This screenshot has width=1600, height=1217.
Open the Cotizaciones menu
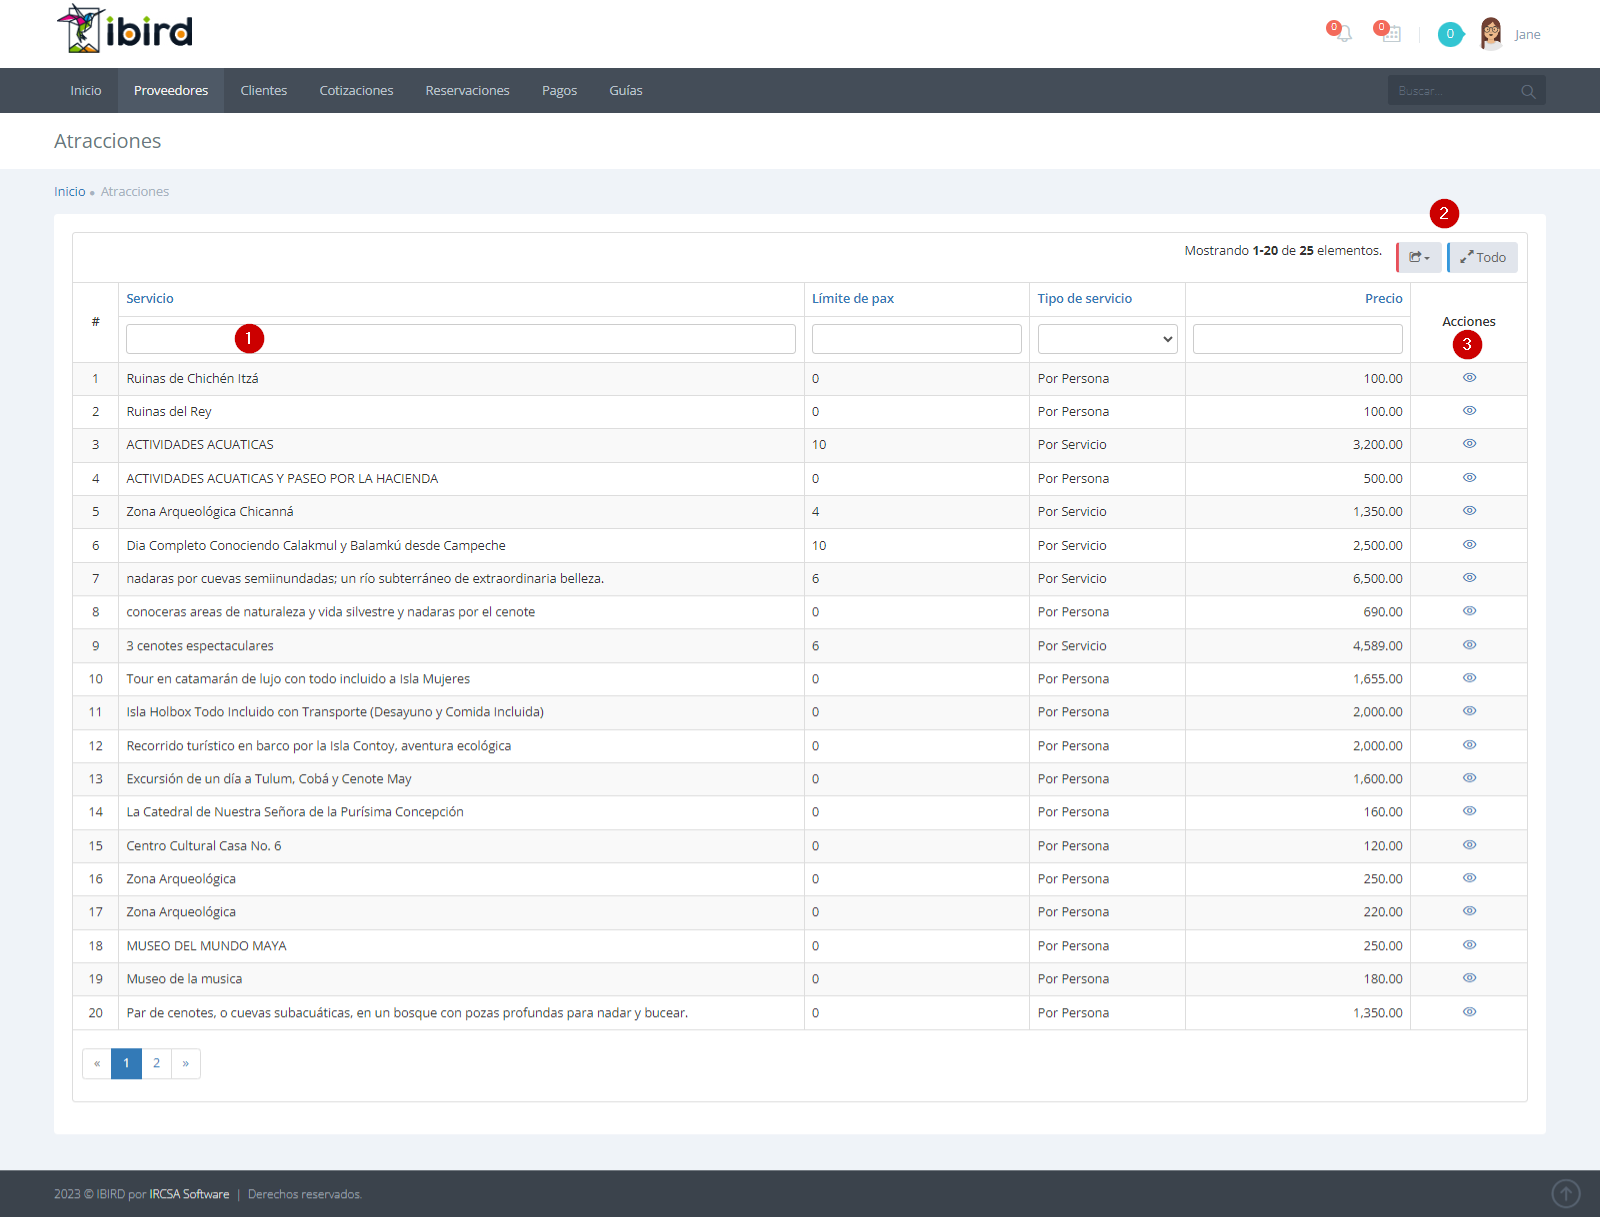(x=356, y=91)
